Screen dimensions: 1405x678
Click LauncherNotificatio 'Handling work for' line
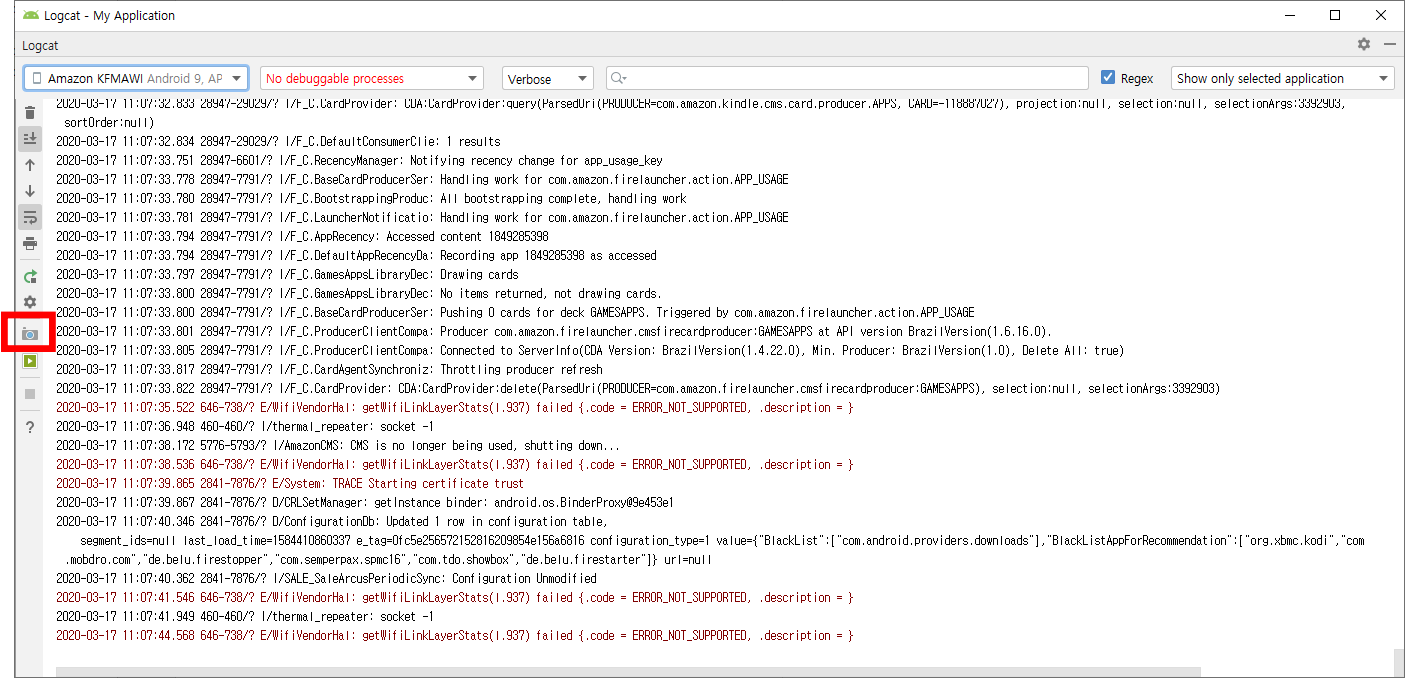tap(422, 217)
